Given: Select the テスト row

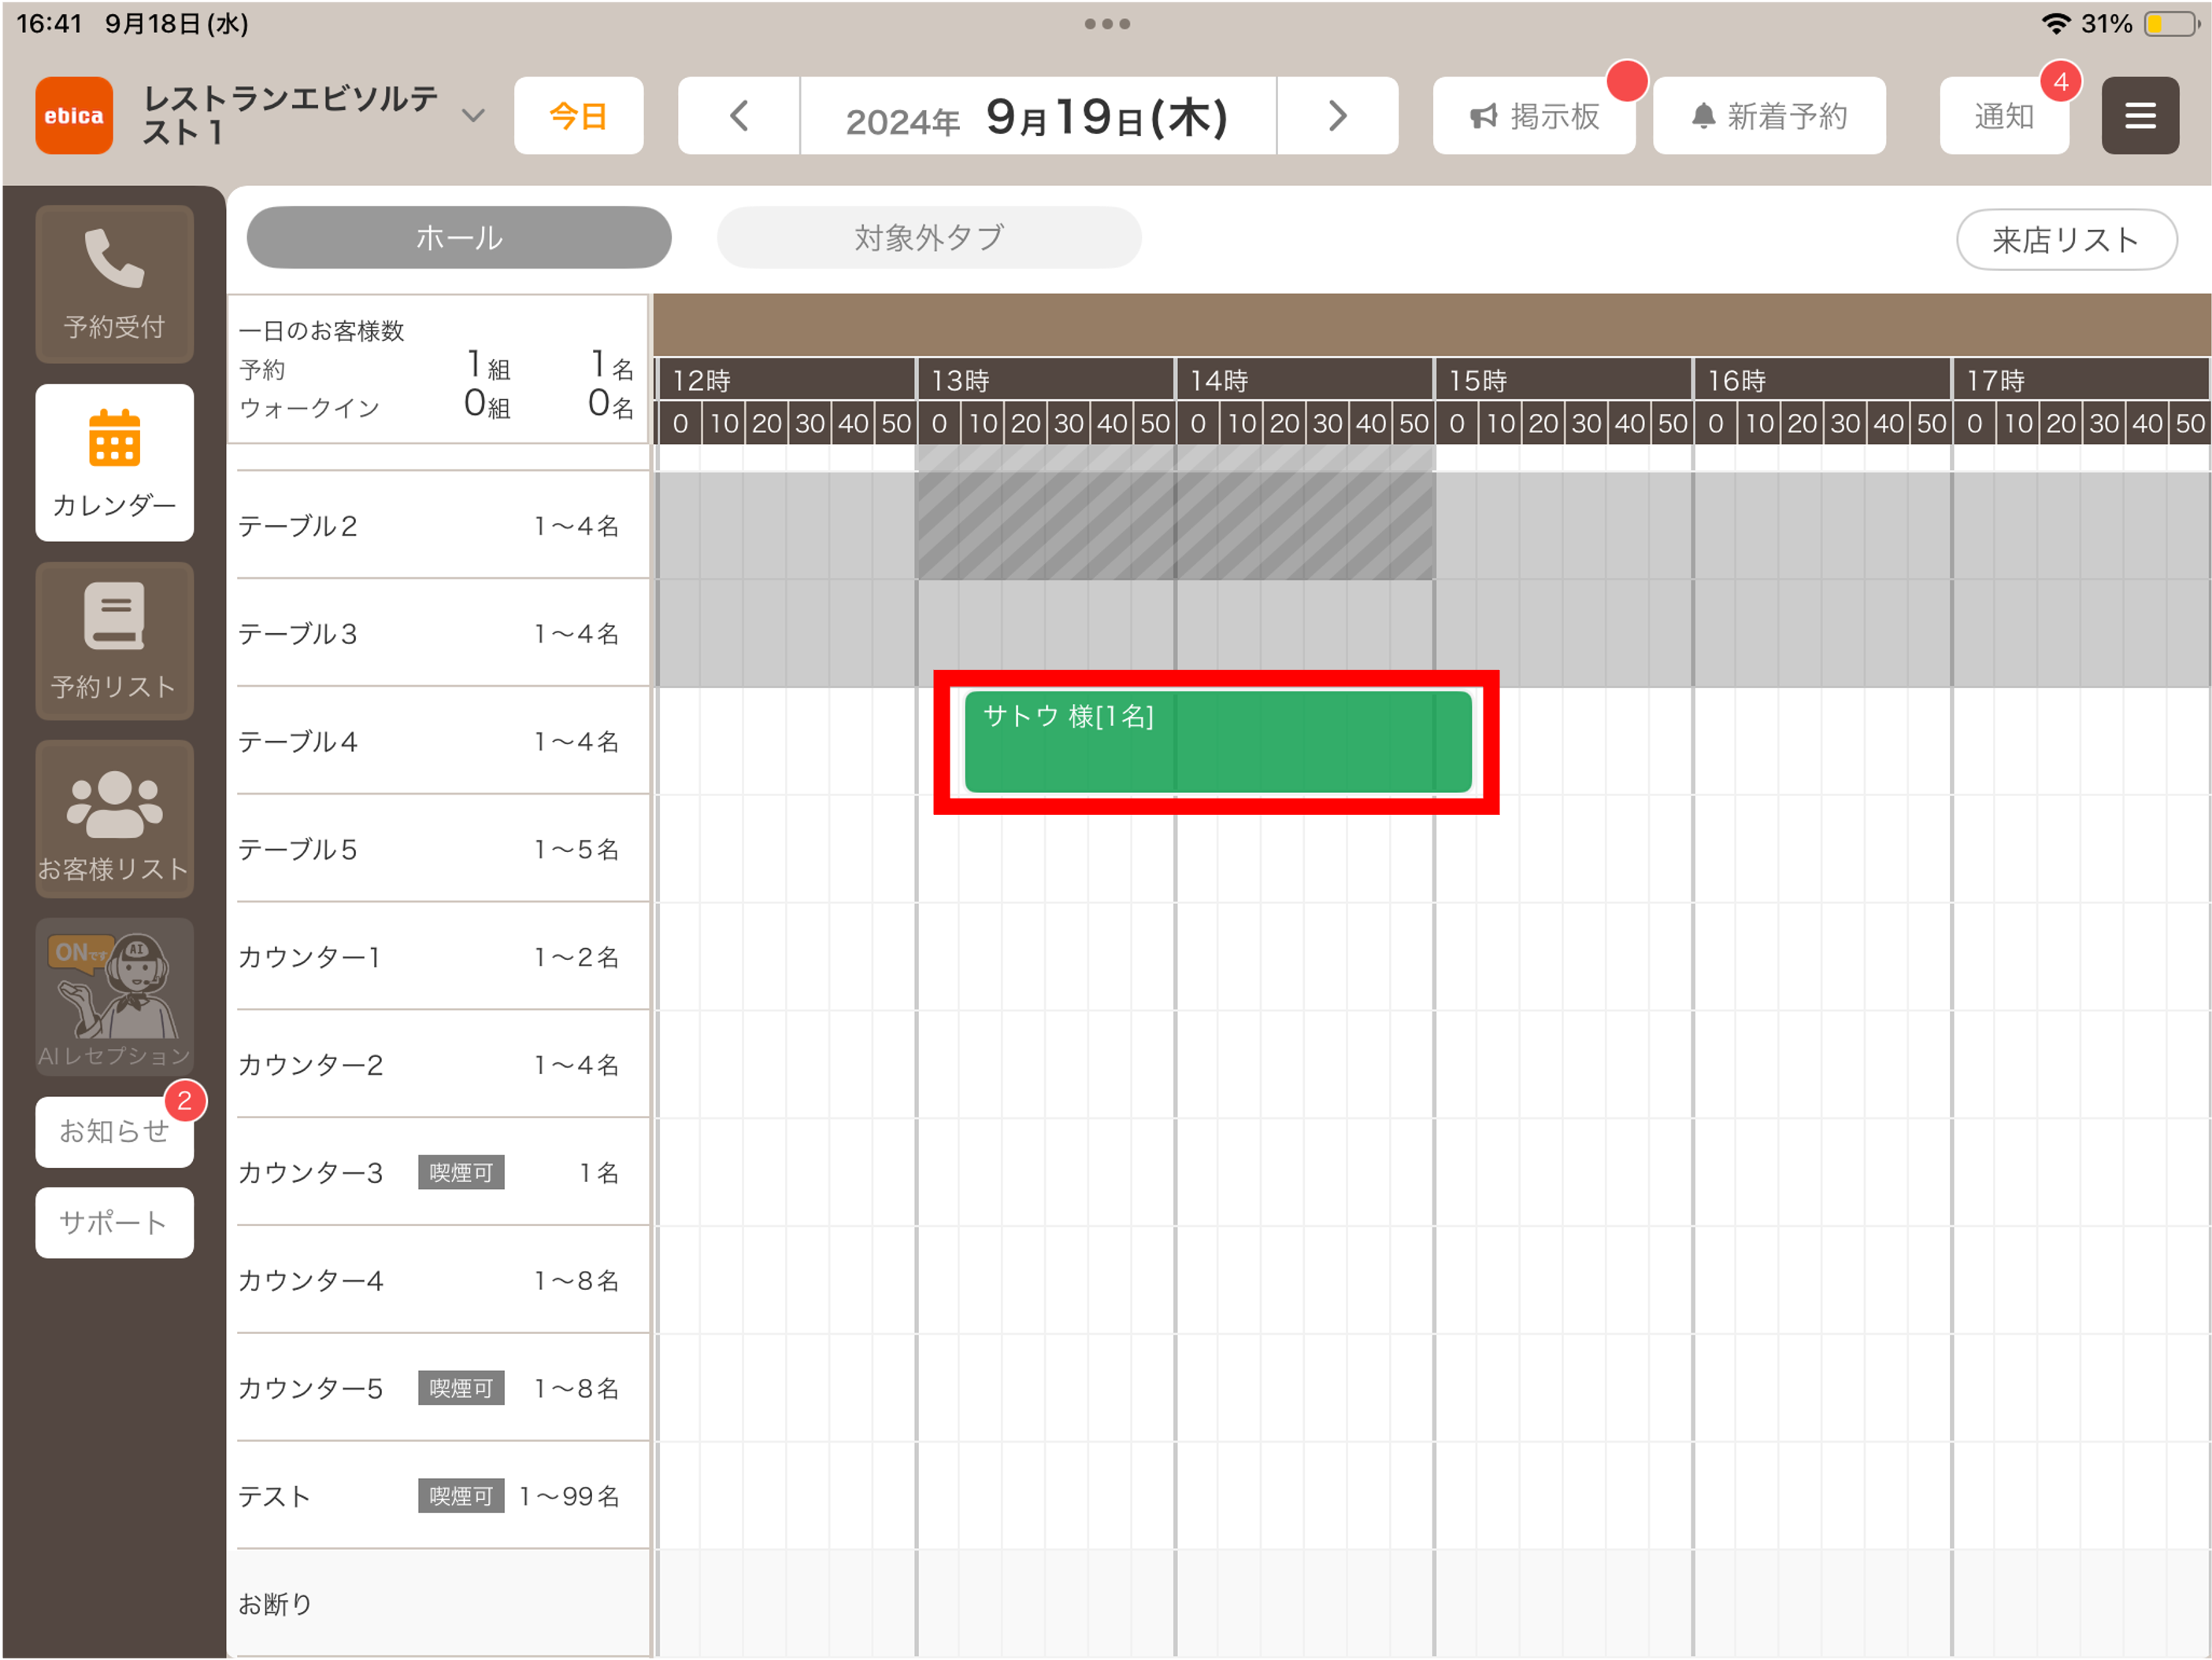Looking at the screenshot, I should pos(442,1496).
